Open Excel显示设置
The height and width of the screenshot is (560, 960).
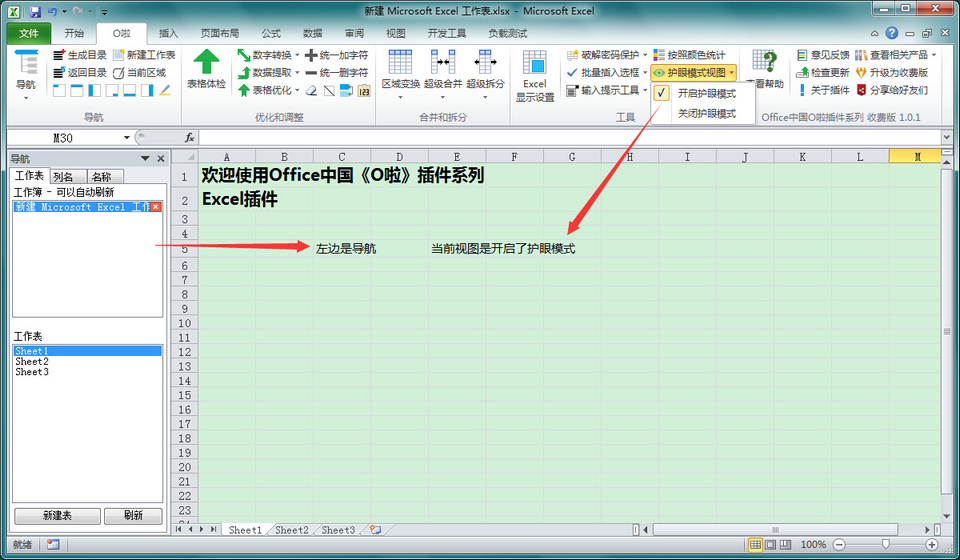534,76
